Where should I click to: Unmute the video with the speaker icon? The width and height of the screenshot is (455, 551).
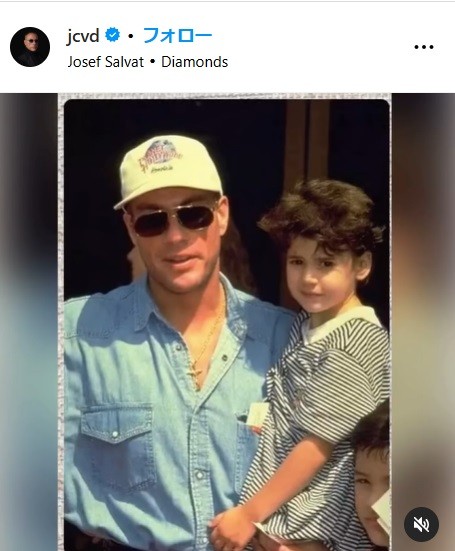pos(421,524)
